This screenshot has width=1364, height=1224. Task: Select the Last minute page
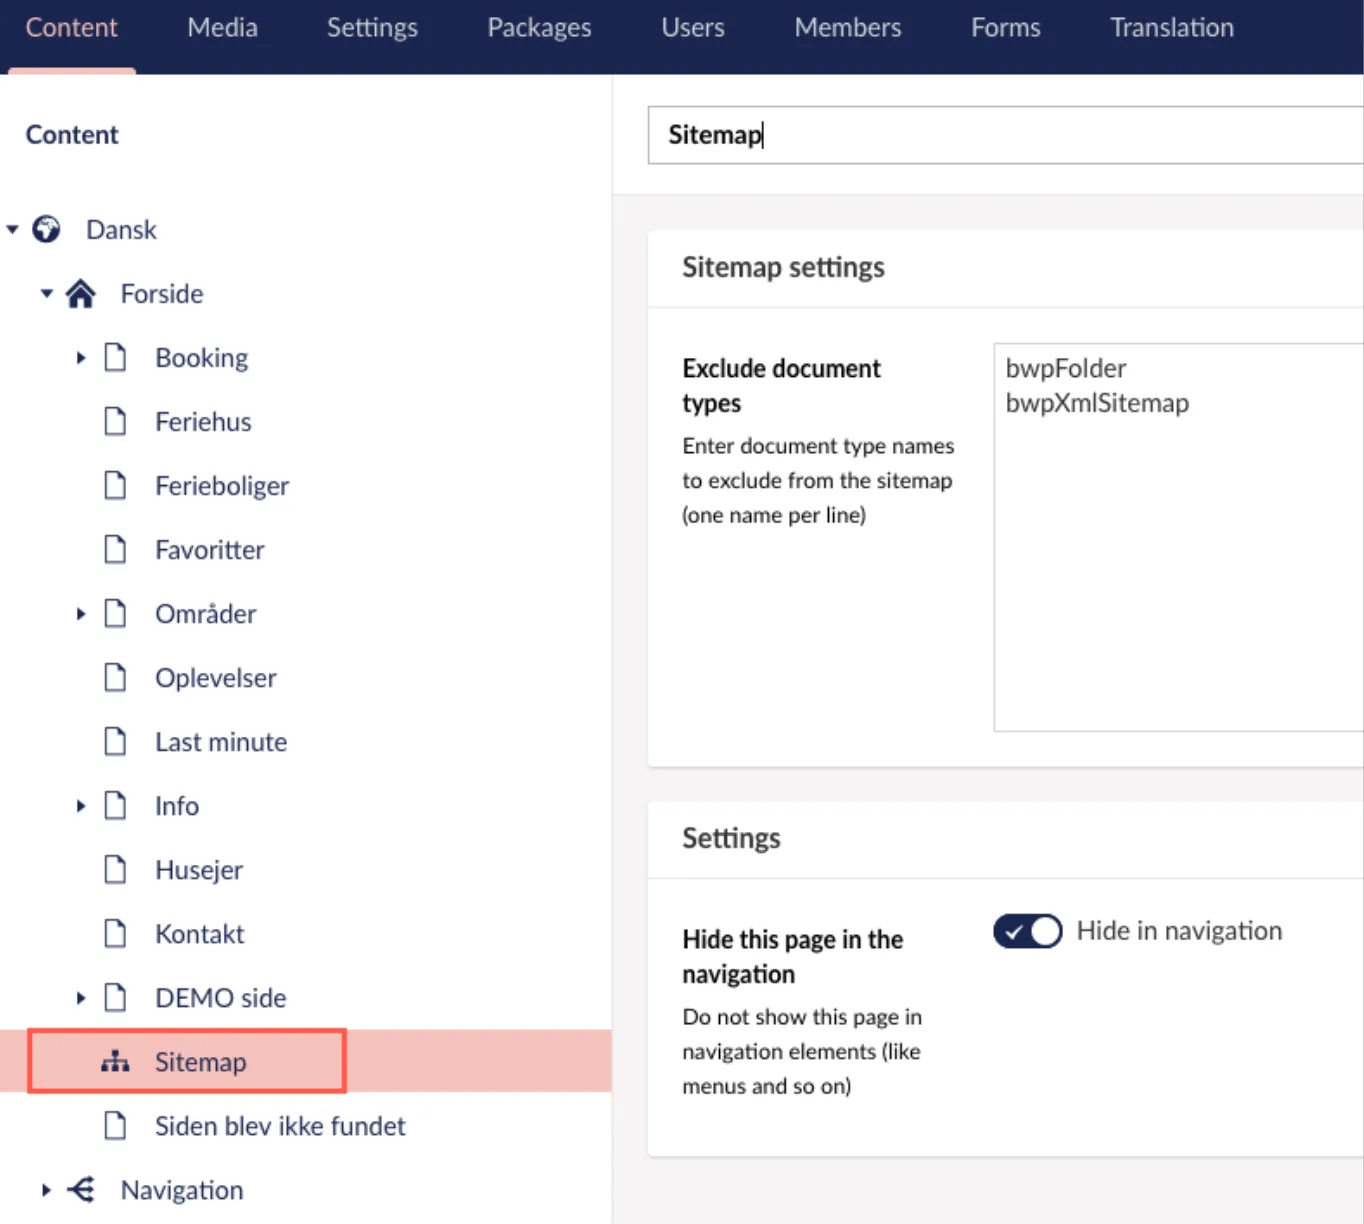221,742
